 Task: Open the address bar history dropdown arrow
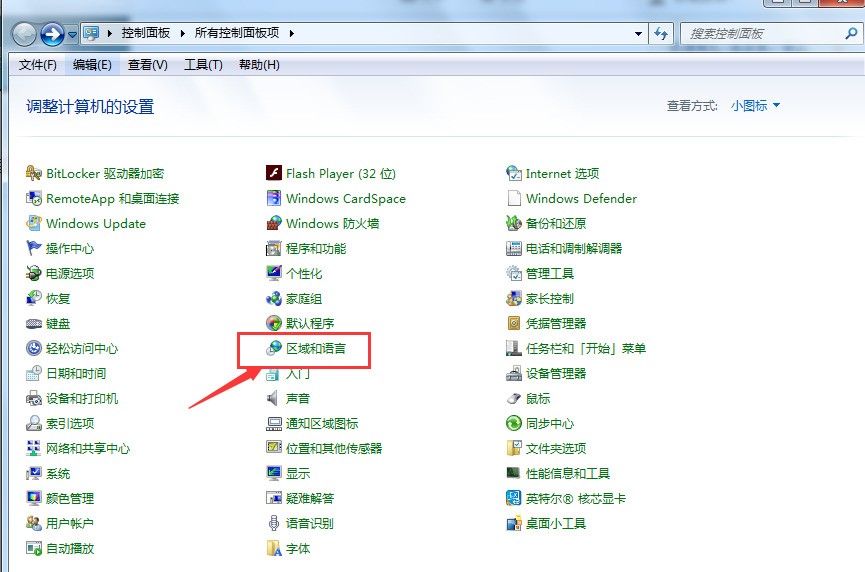point(638,34)
